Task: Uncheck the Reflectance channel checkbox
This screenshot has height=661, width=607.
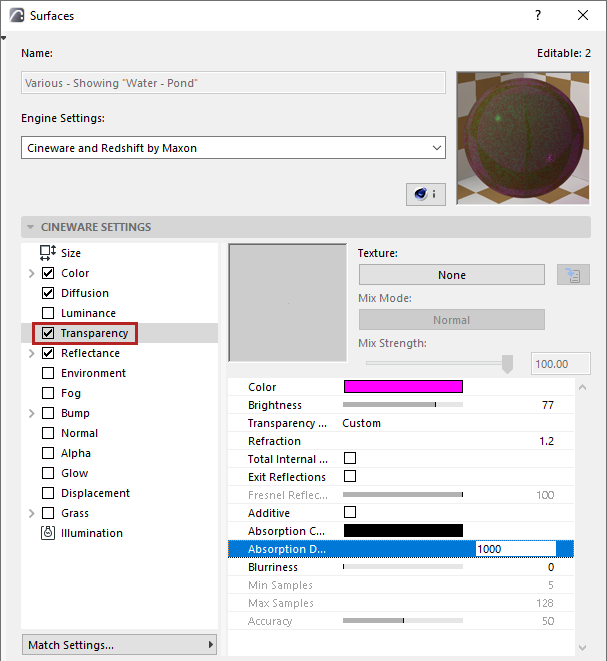Action: (48, 353)
